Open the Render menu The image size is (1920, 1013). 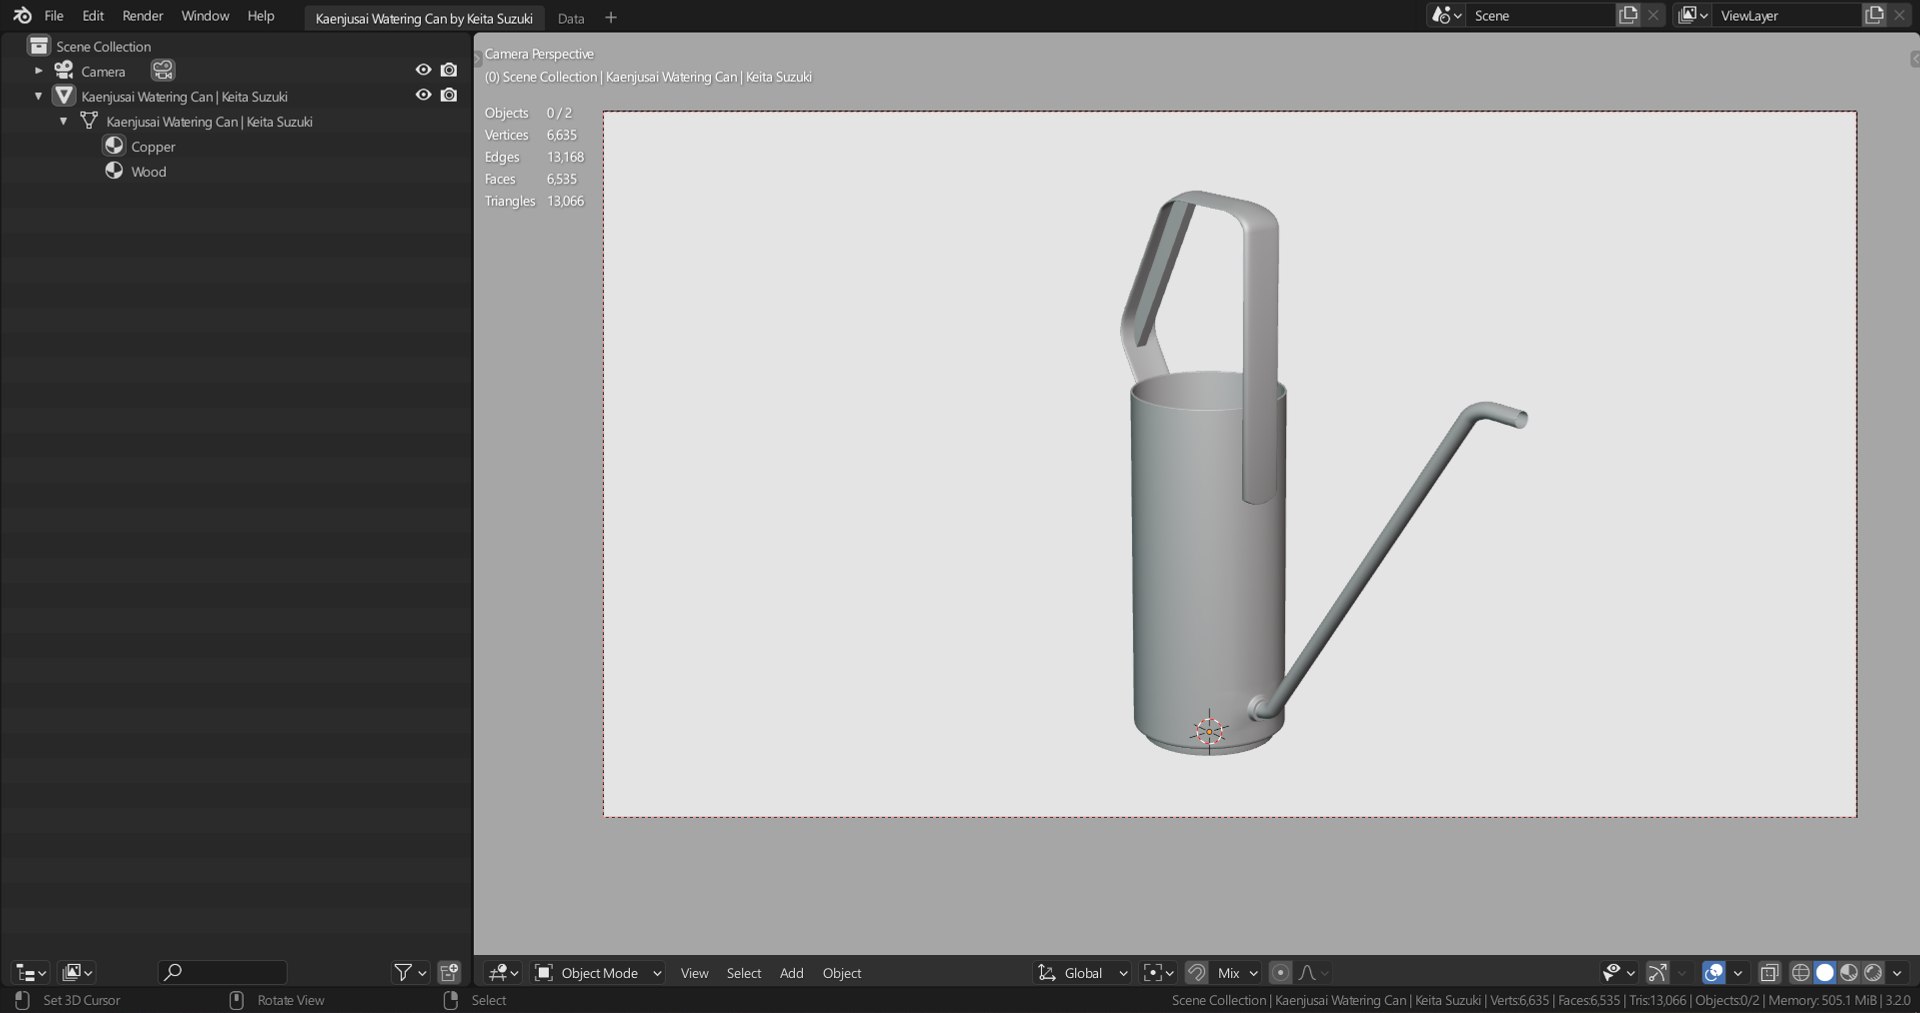pyautogui.click(x=143, y=16)
